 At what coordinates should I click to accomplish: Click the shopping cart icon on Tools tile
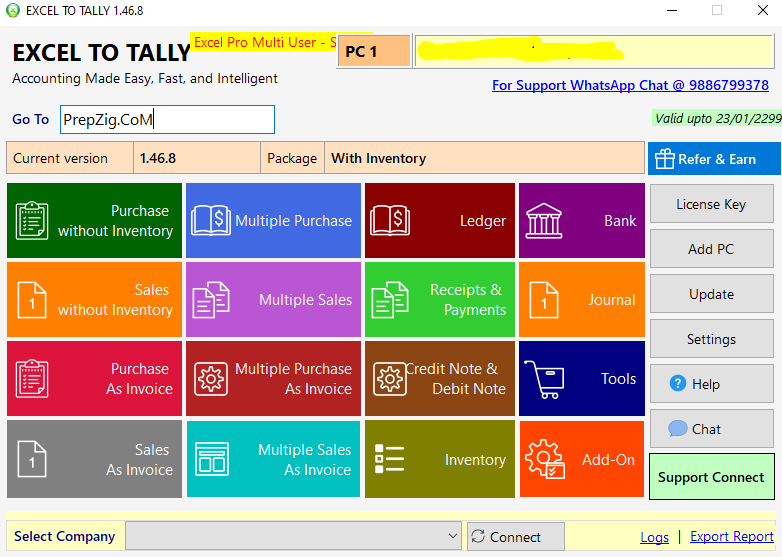[544, 379]
